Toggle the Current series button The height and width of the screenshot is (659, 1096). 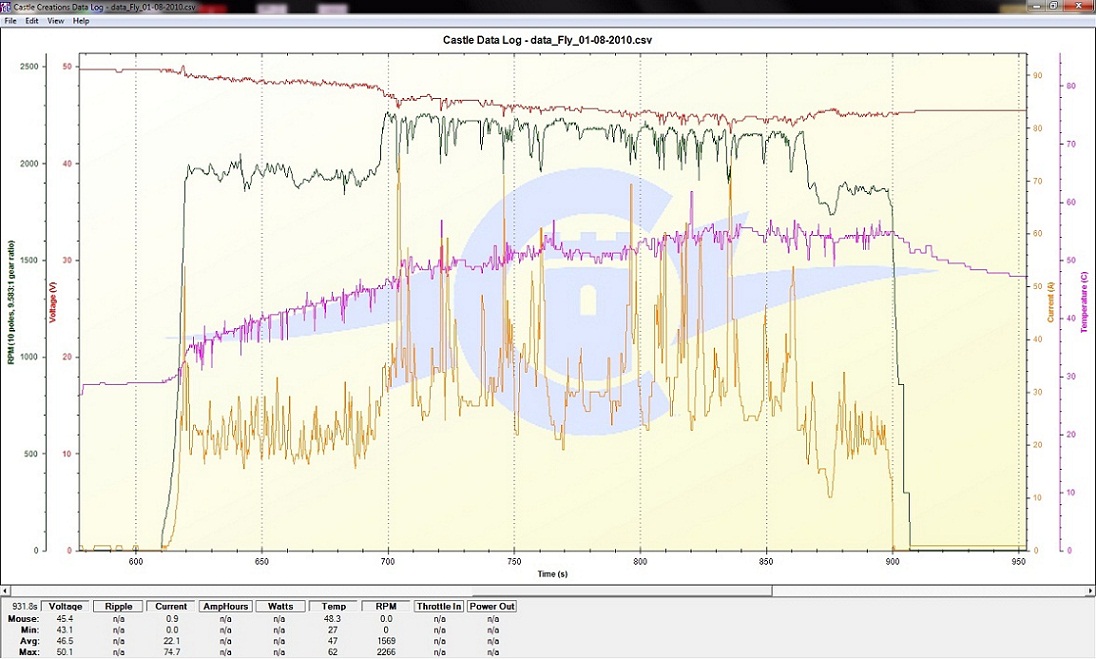point(171,606)
